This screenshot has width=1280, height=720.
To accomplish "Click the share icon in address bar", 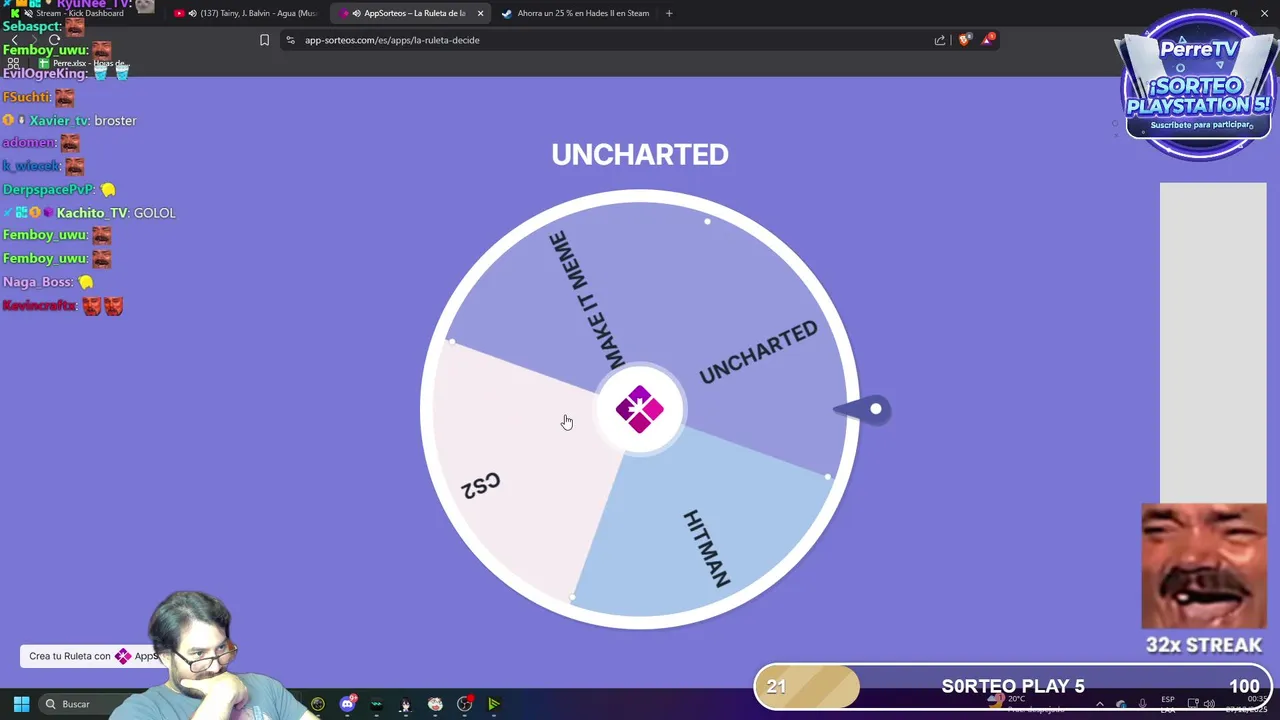I will [x=940, y=40].
